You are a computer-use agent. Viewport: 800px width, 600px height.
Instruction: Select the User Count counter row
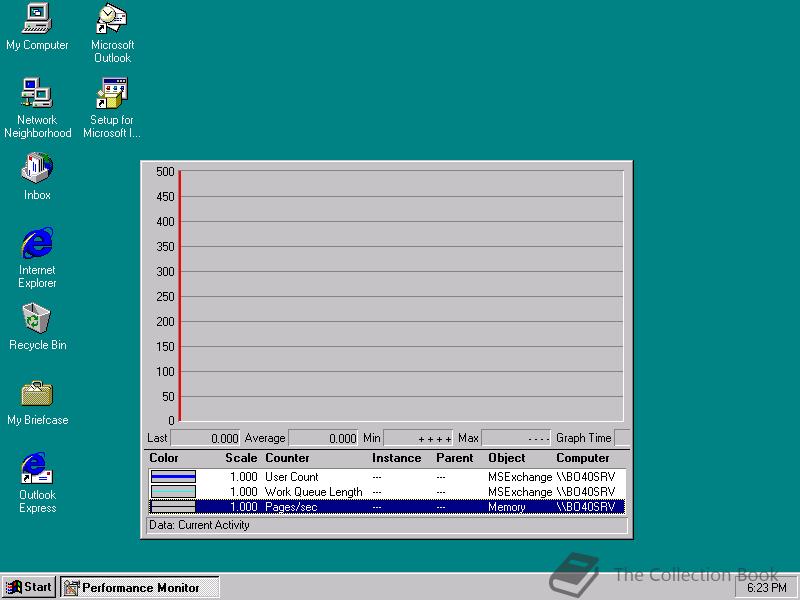[387, 477]
